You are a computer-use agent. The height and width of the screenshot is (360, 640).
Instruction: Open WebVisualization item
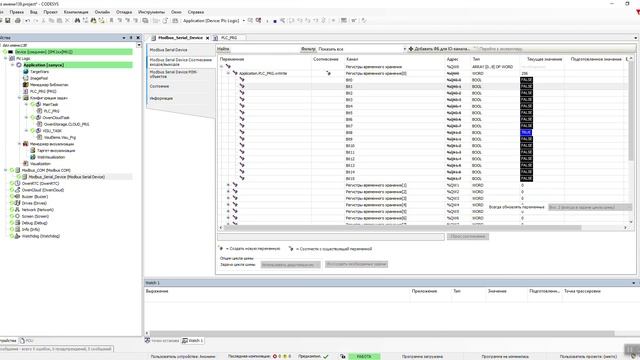[x=51, y=157]
